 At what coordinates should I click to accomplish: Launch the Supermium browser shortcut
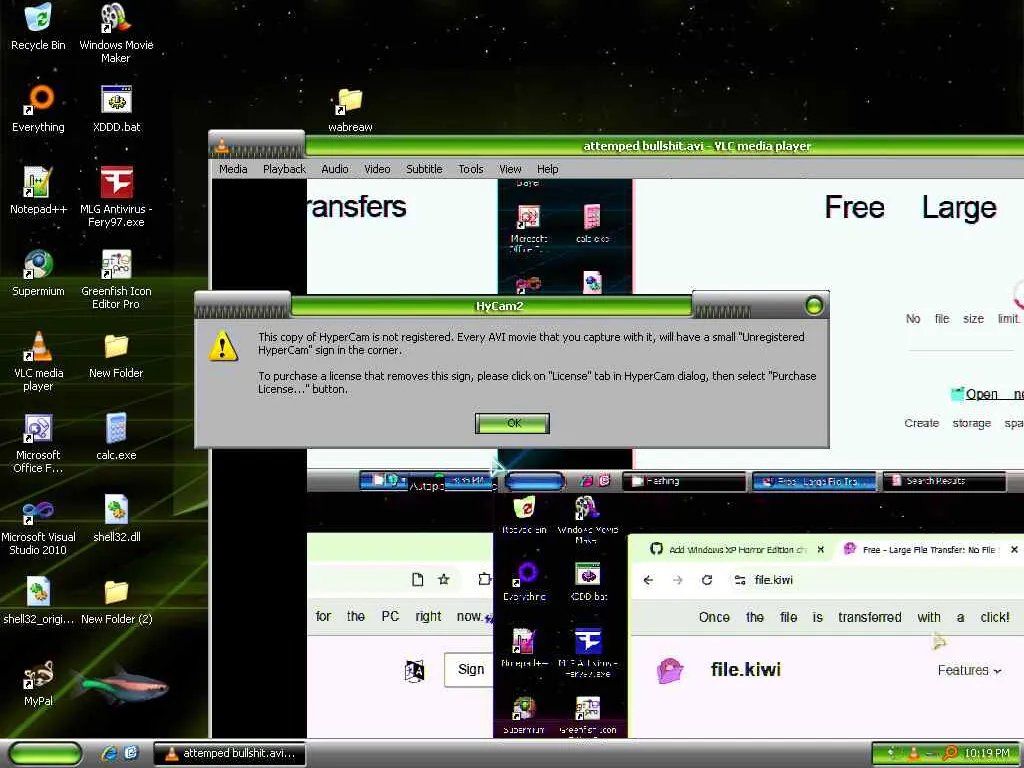39,272
